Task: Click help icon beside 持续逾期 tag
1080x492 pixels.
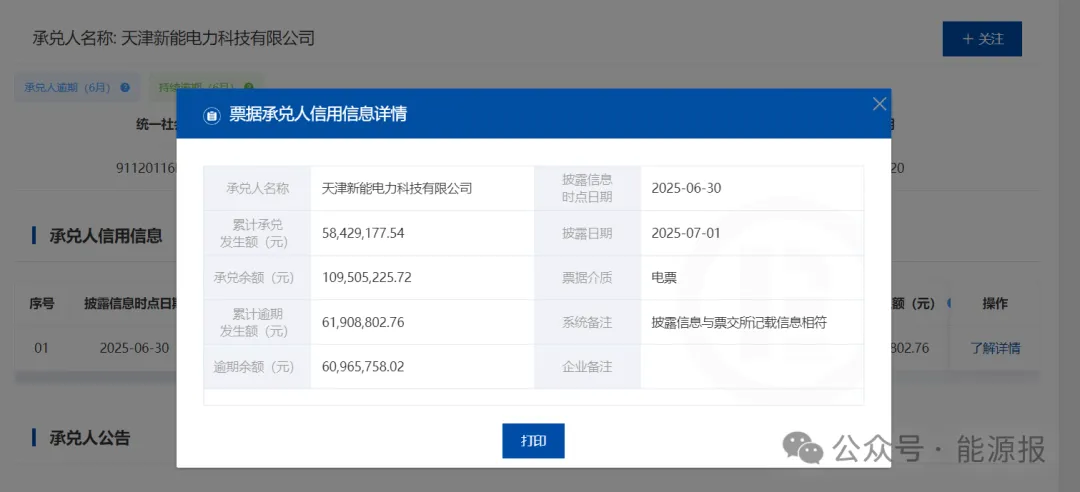Action: pos(248,88)
